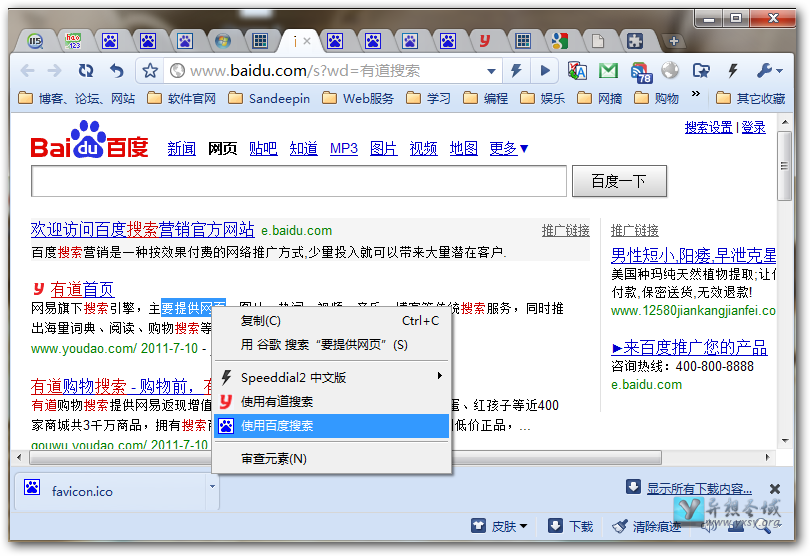Click the new tab plus button

tap(674, 41)
